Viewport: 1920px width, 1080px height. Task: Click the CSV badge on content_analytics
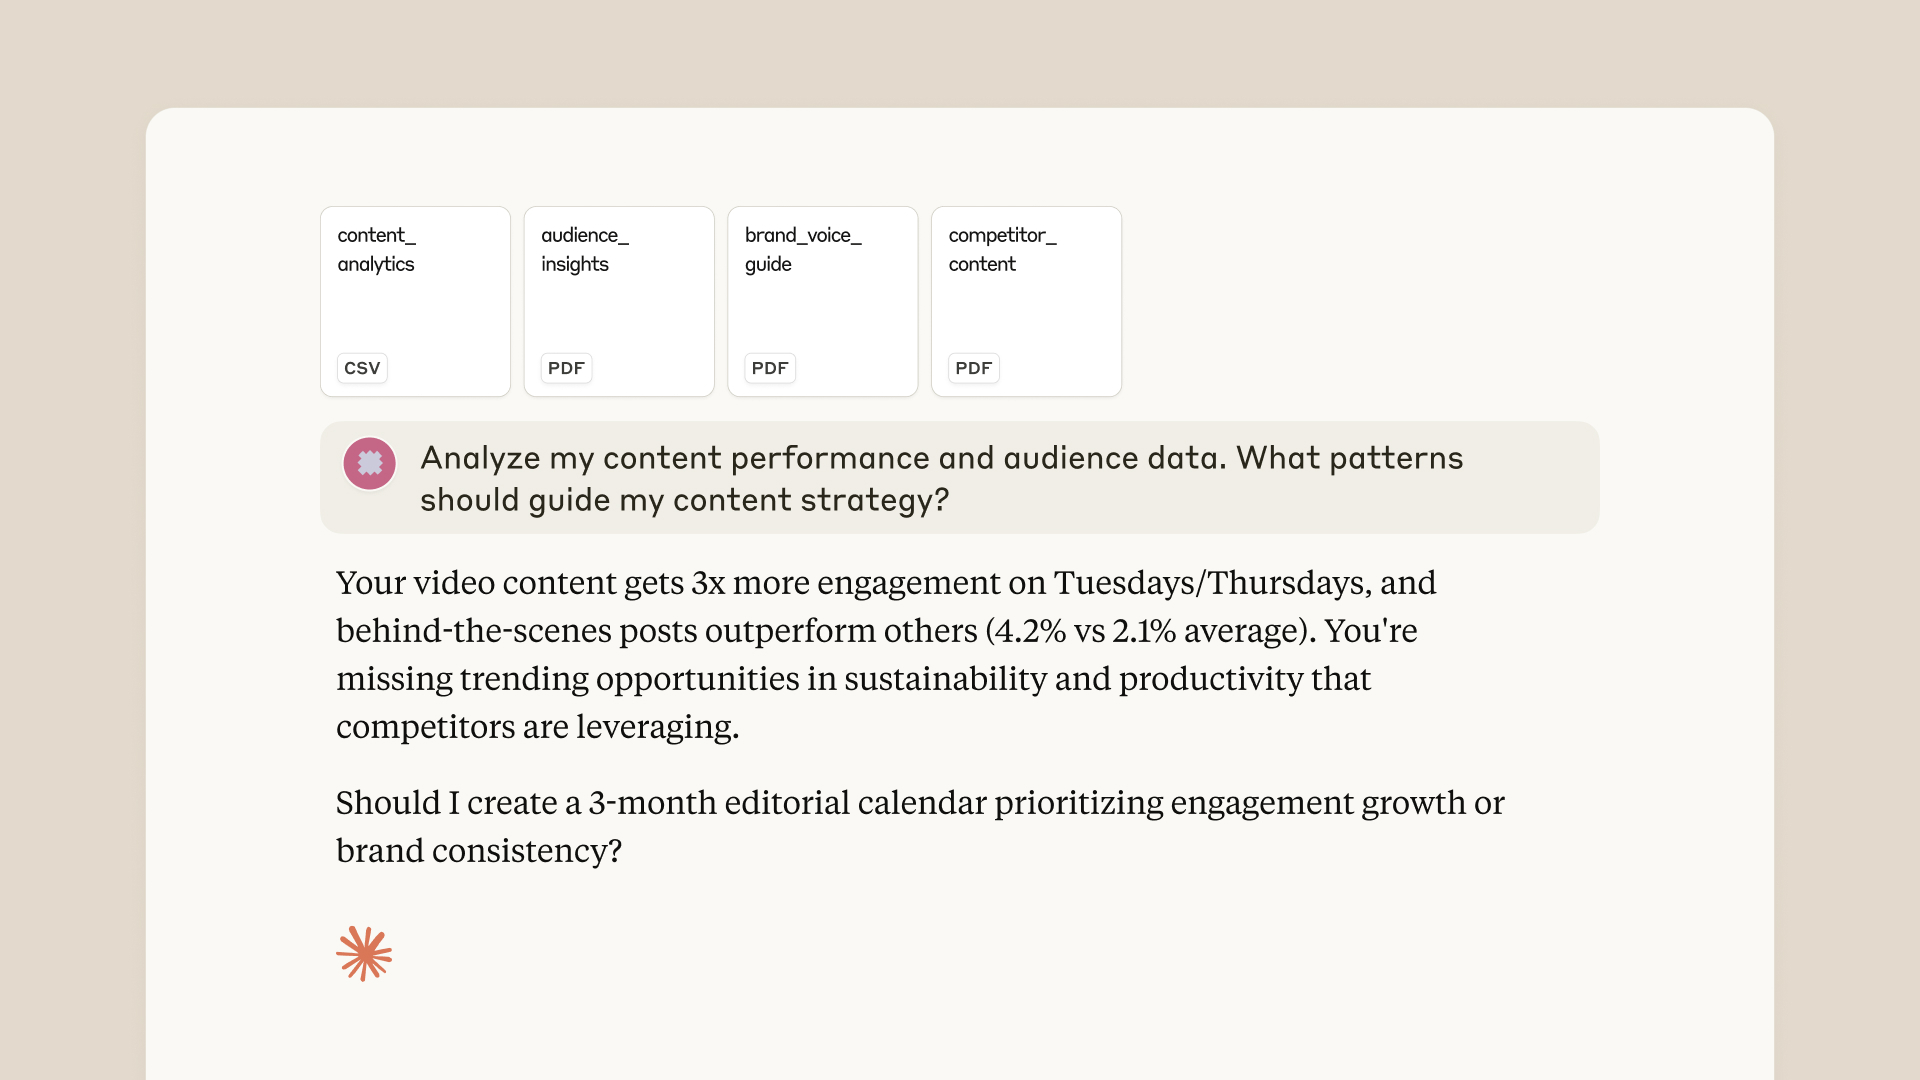(362, 368)
